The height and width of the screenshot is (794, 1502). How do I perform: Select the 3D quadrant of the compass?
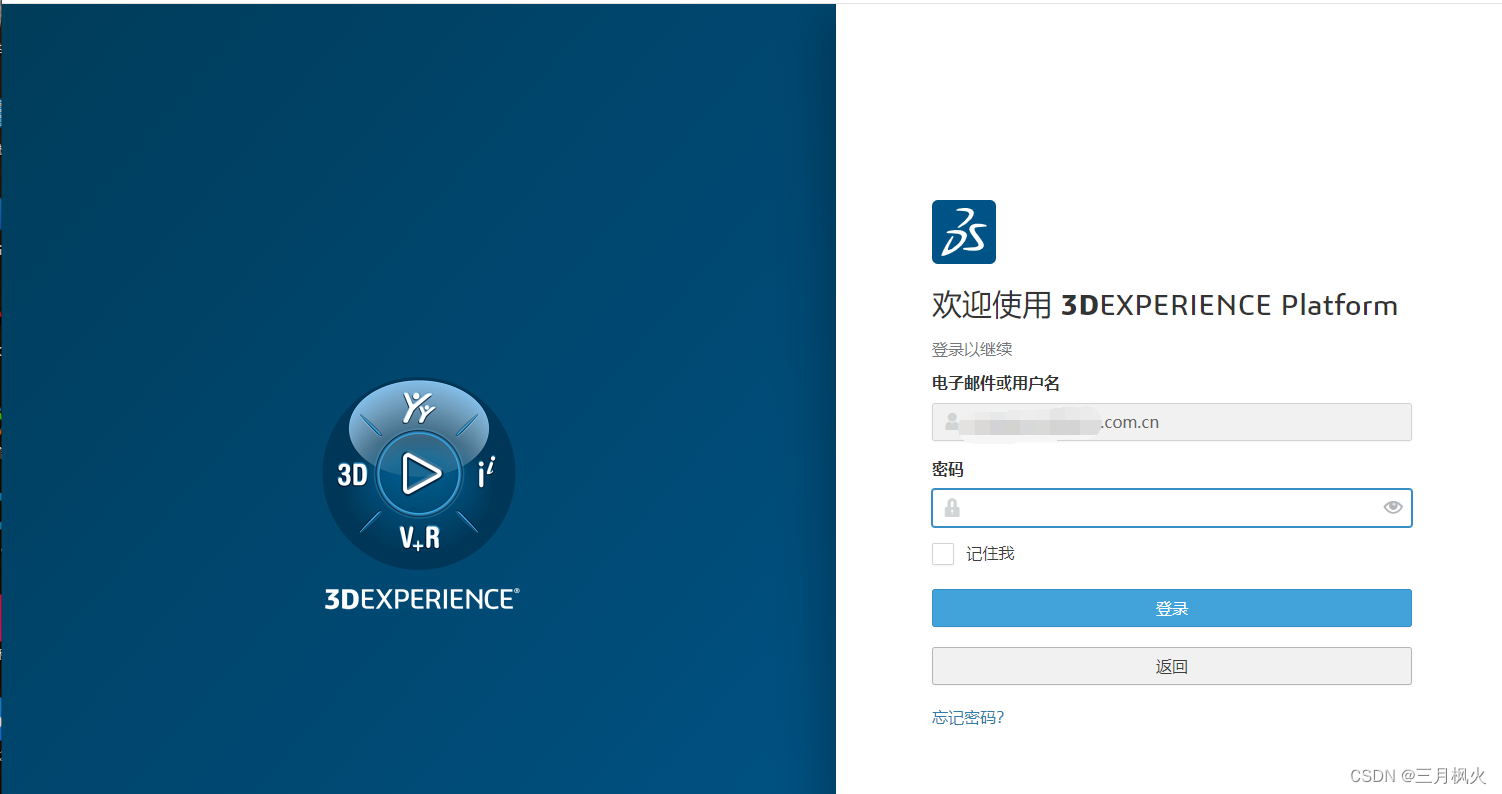click(352, 474)
